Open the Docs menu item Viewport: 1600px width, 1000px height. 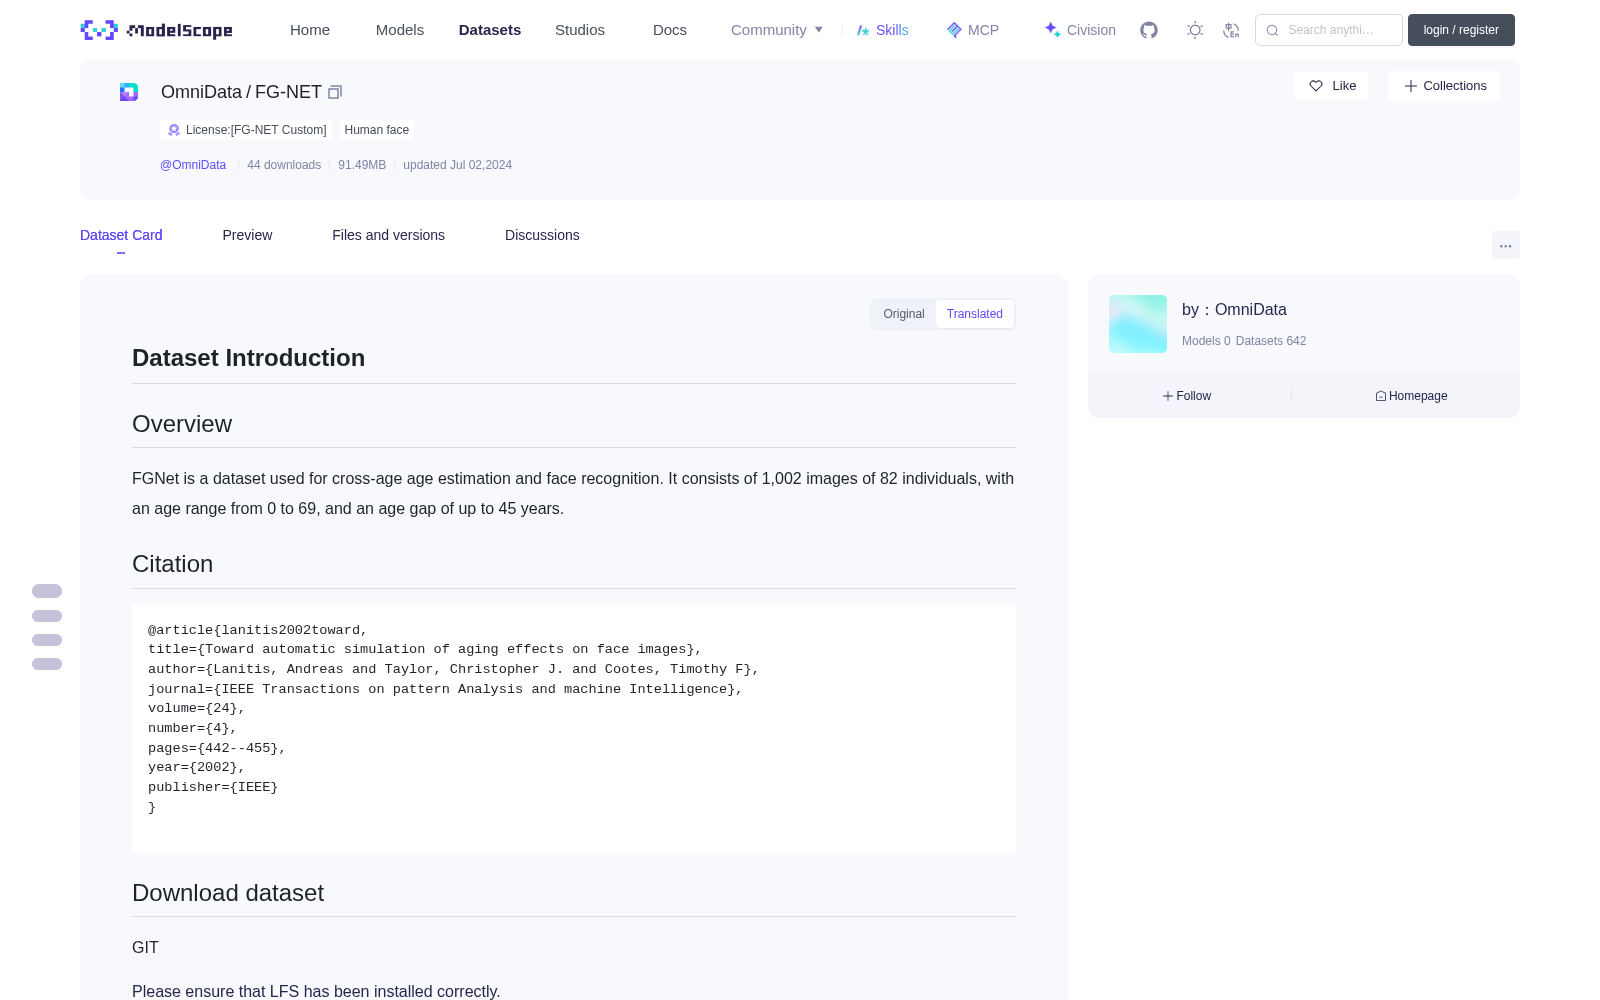(670, 30)
